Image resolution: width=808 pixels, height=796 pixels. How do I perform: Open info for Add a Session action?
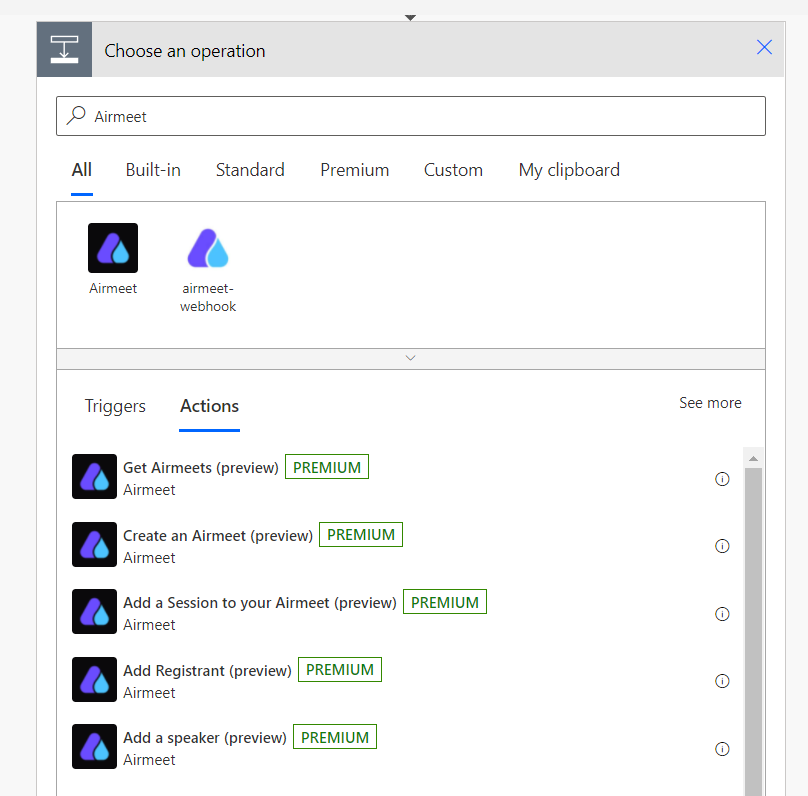[722, 614]
